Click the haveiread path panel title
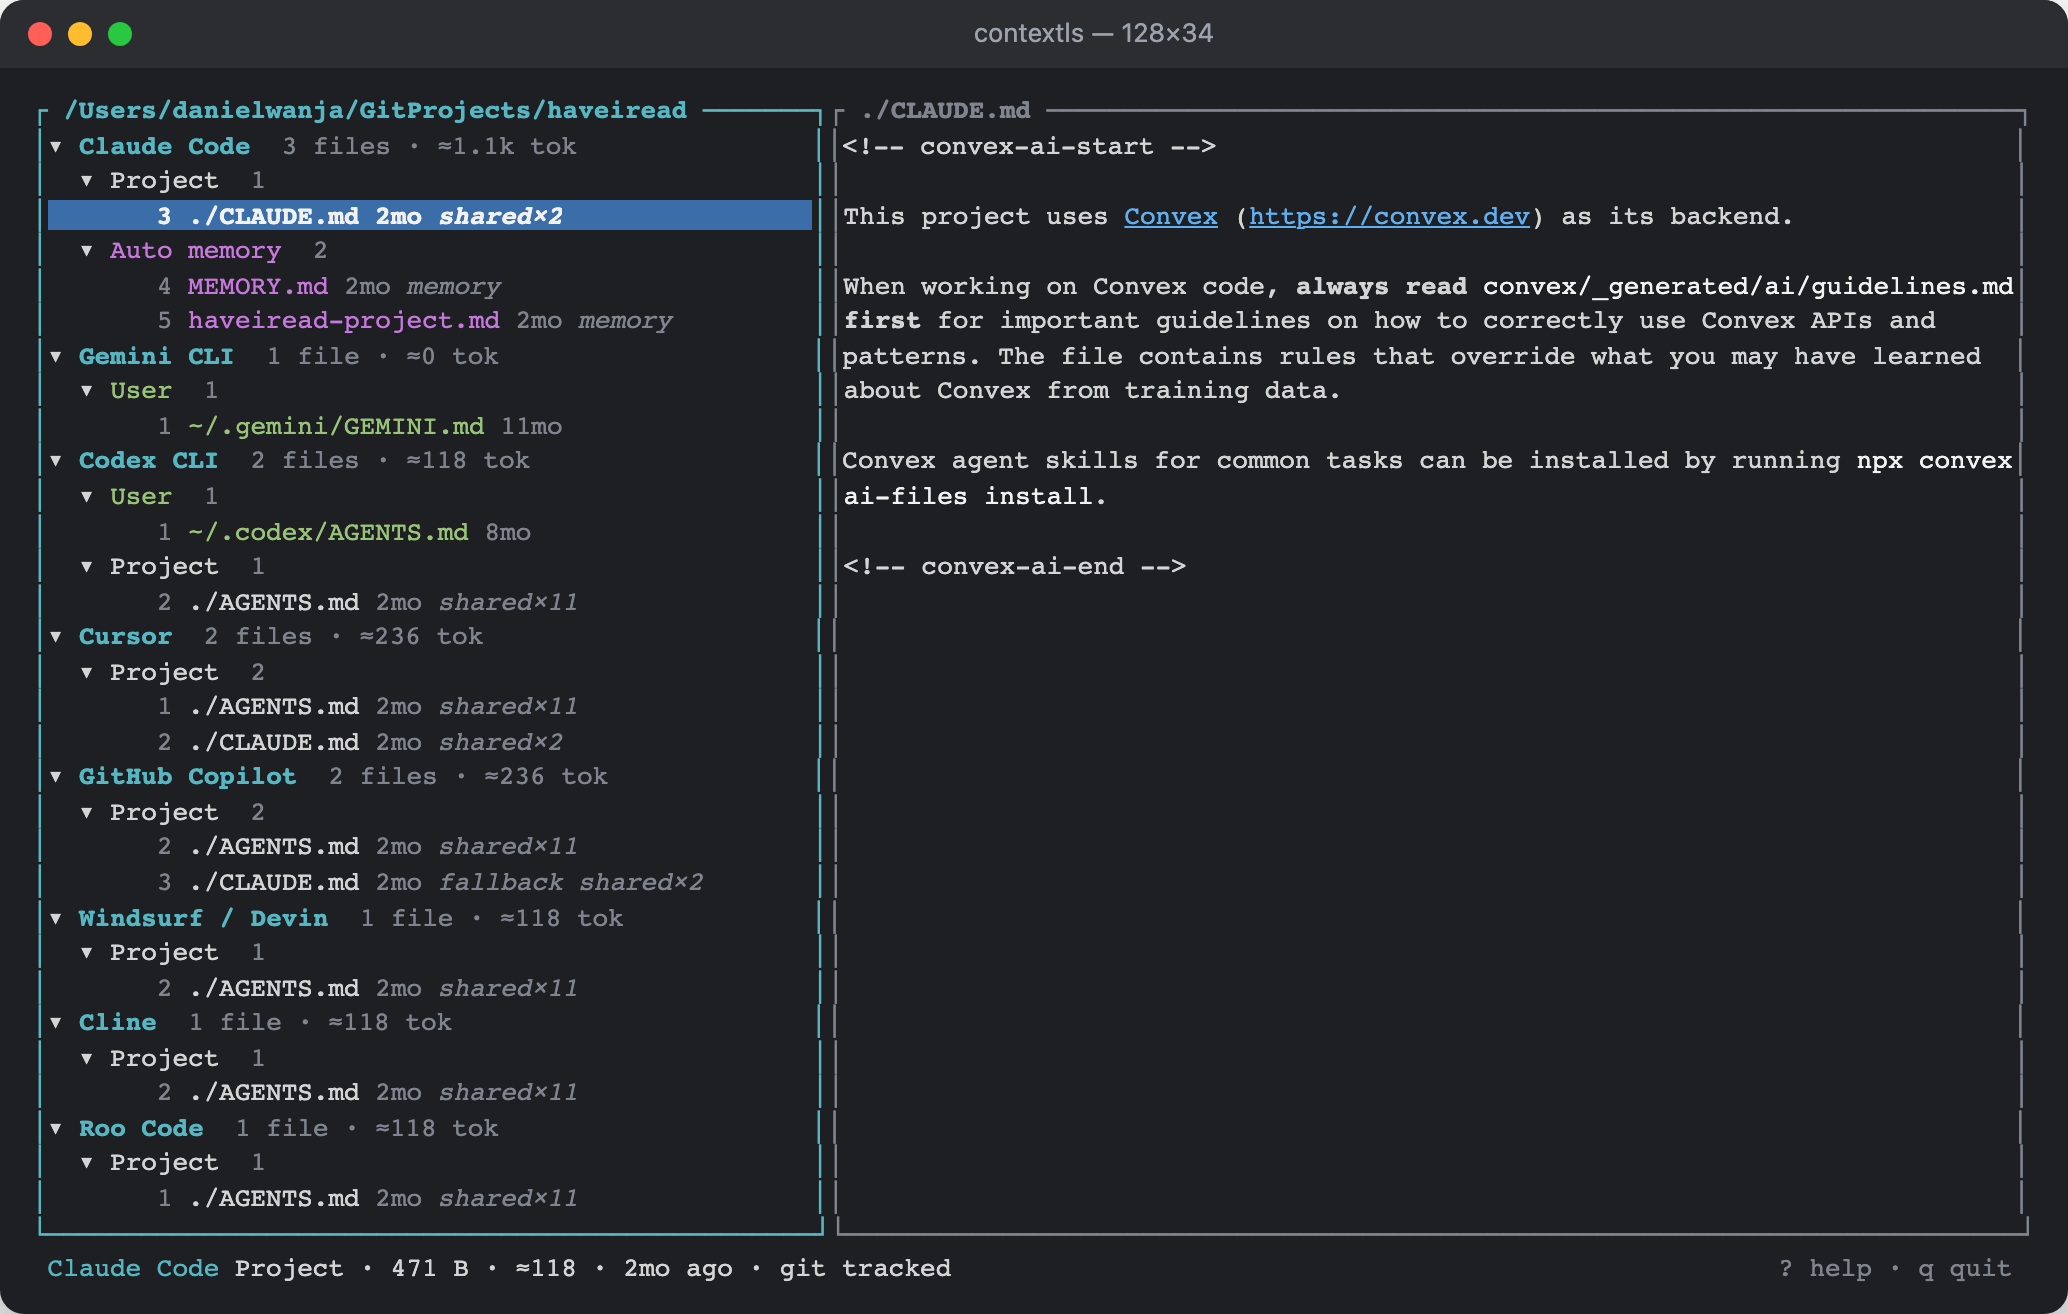 (375, 110)
